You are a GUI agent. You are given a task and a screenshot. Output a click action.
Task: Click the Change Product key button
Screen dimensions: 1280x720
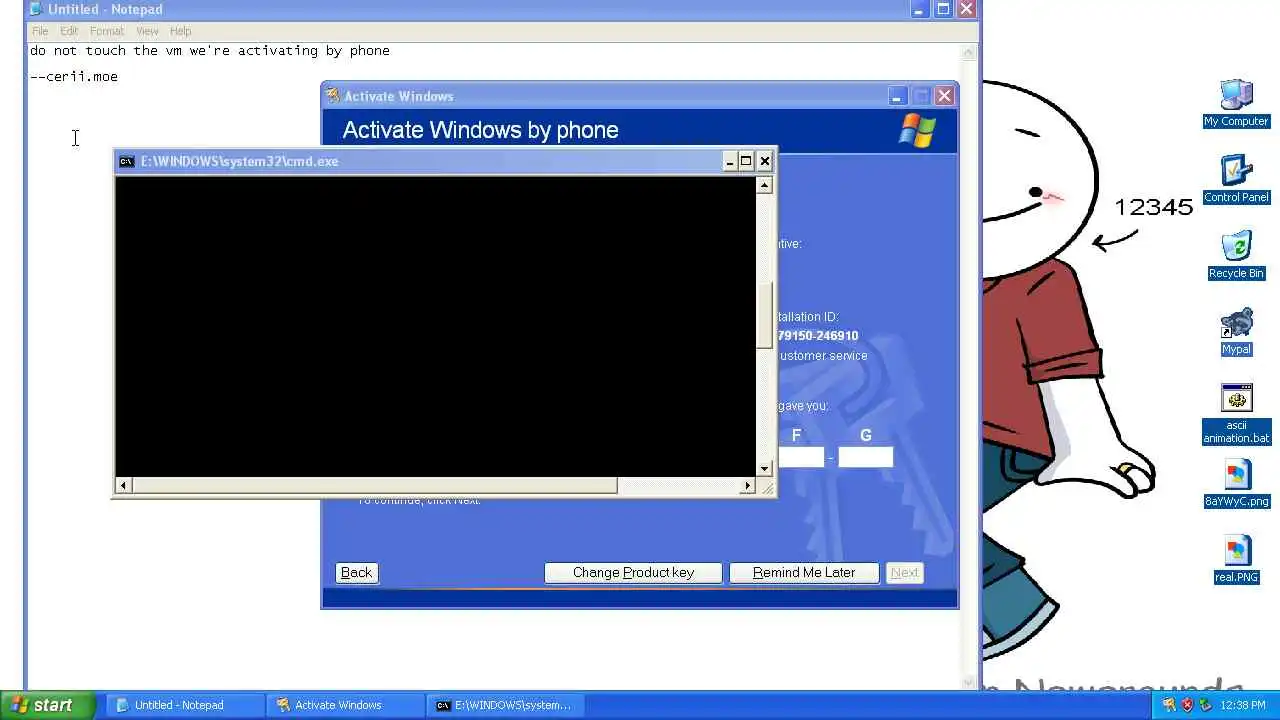[633, 573]
